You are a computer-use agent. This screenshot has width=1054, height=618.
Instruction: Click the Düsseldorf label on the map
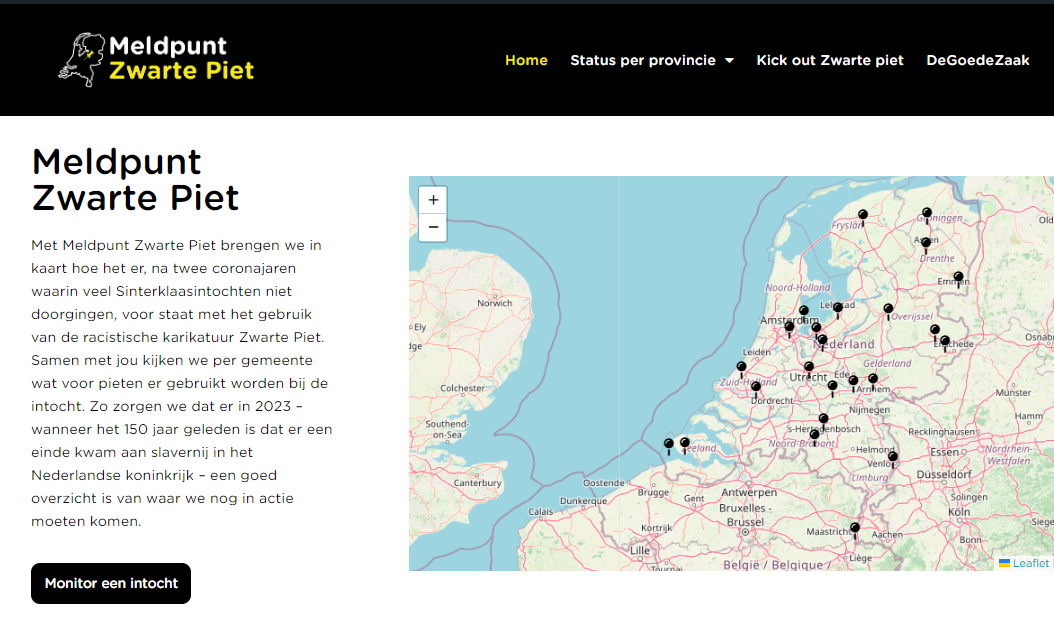(x=944, y=474)
